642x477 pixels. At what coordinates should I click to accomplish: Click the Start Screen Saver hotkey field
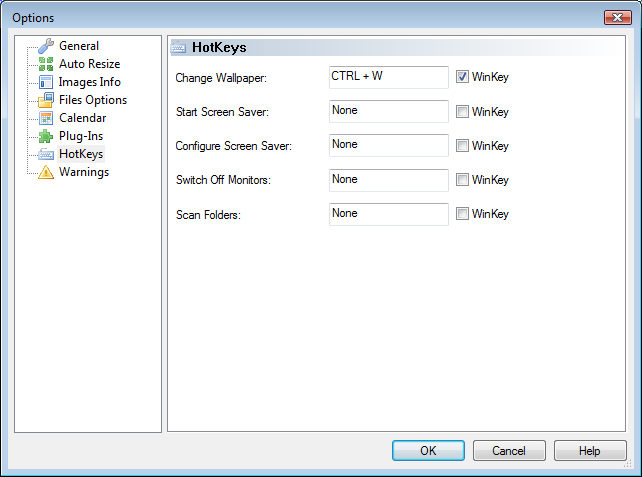(389, 111)
